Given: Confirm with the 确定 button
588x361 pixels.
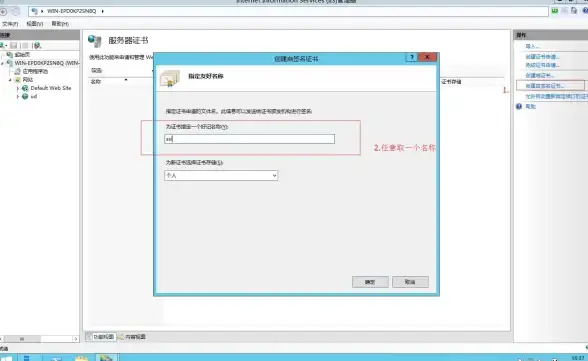Looking at the screenshot, I should pyautogui.click(x=370, y=282).
